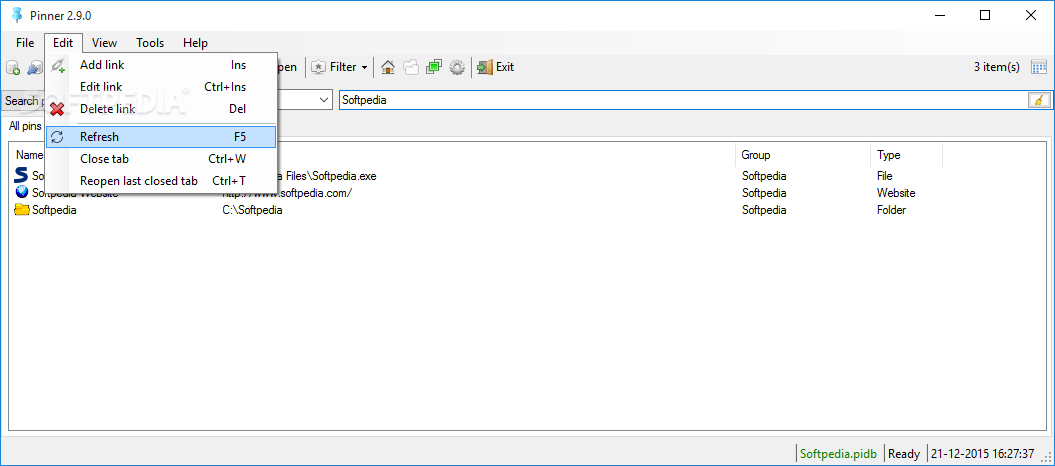This screenshot has height=466, width=1055.
Task: Click the File type cell
Action: 884,176
